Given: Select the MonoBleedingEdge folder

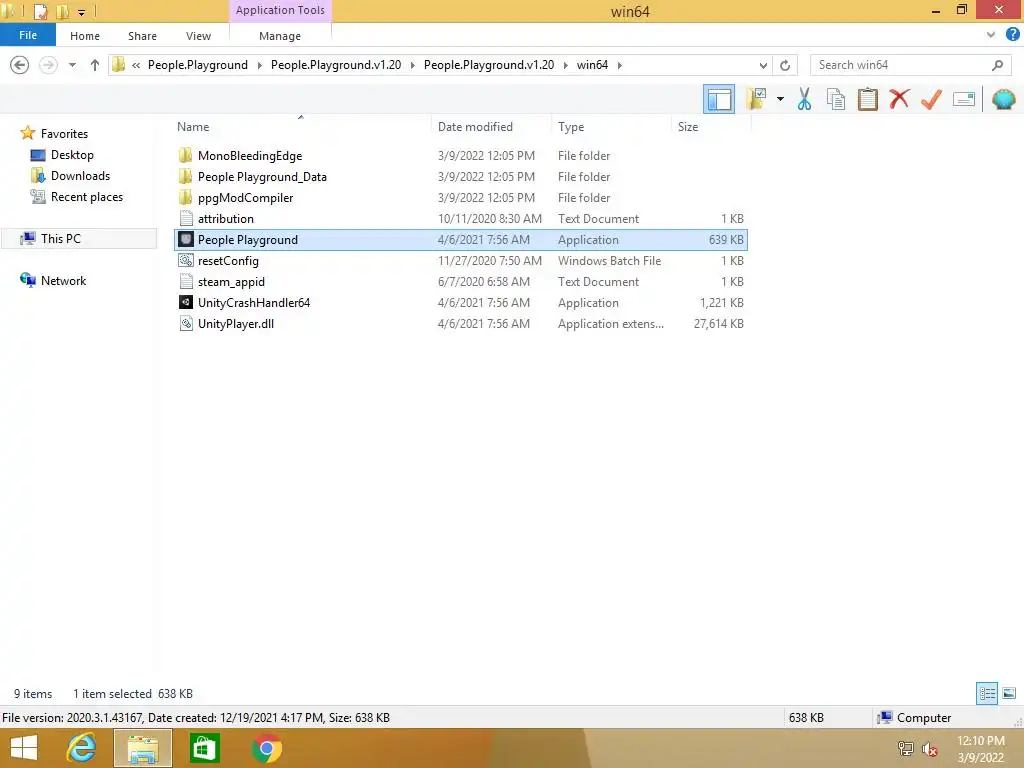Looking at the screenshot, I should pos(461,155).
